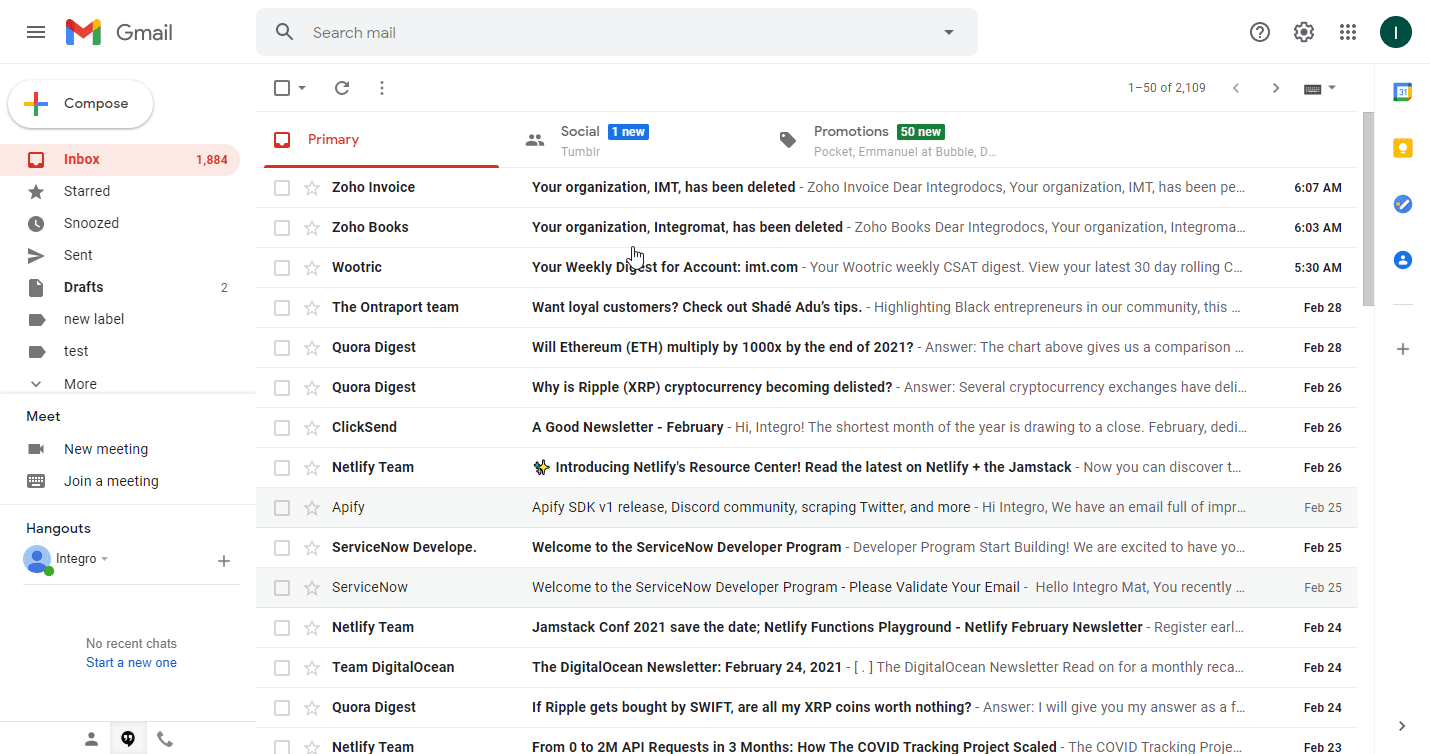Click the Support help question mark icon
1430x754 pixels.
(1260, 32)
